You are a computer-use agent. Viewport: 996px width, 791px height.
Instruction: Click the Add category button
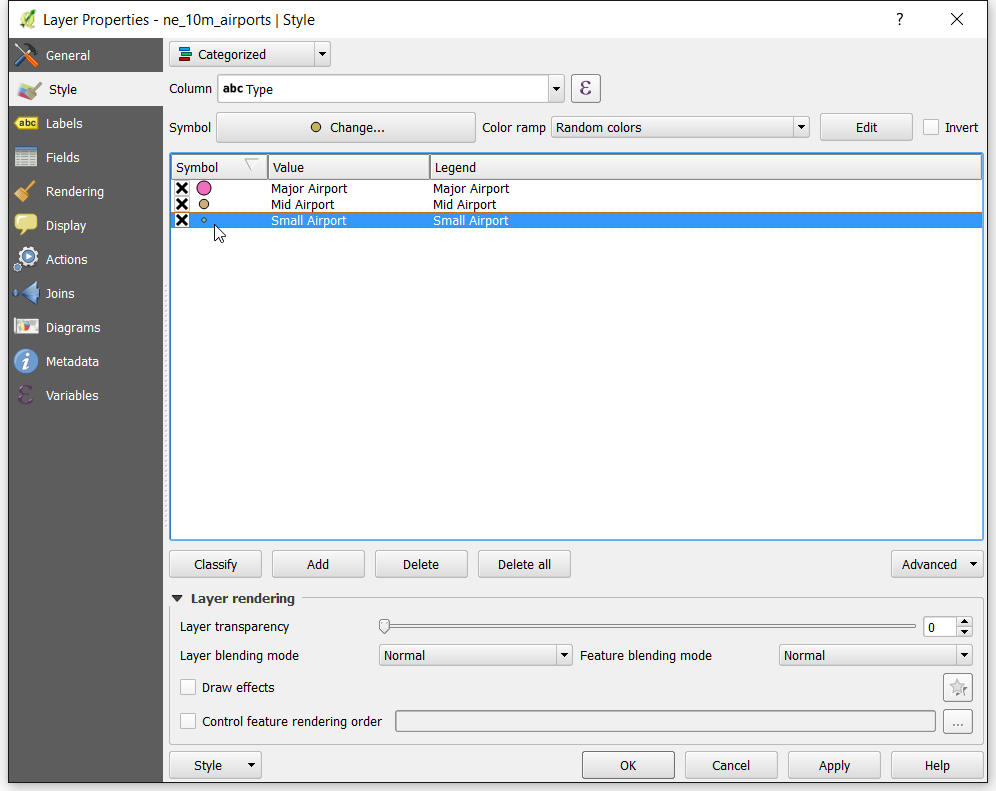coord(318,564)
